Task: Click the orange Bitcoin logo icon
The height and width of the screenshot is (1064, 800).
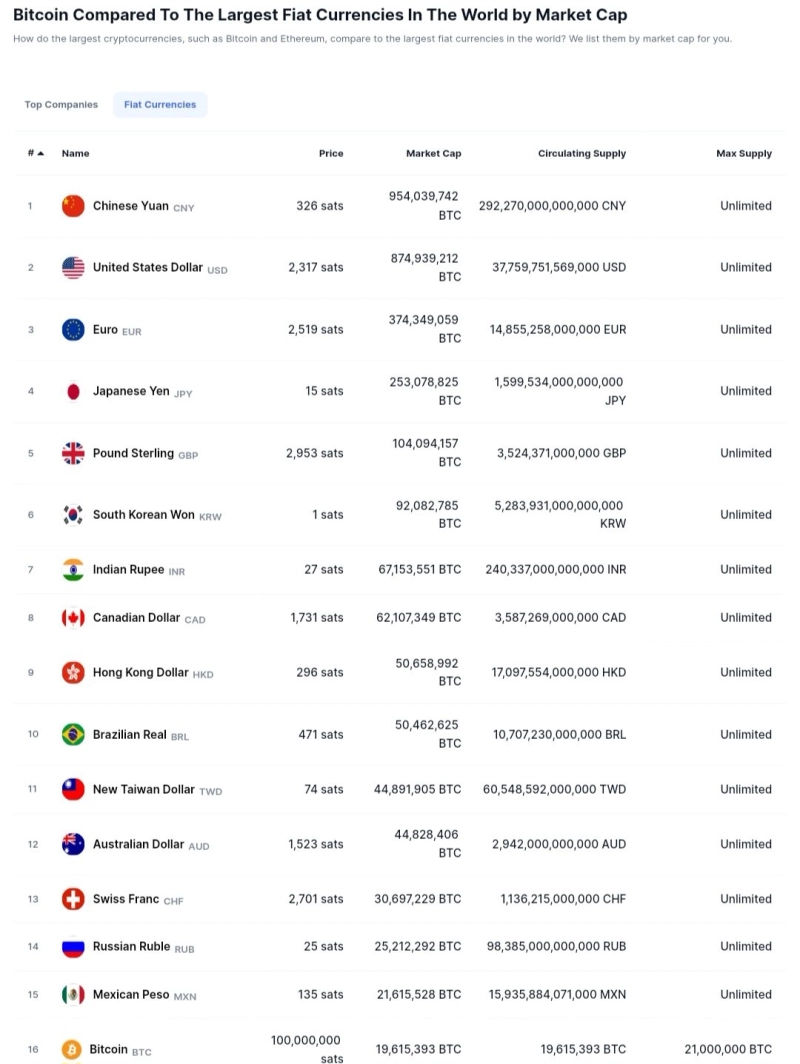Action: 71,1050
